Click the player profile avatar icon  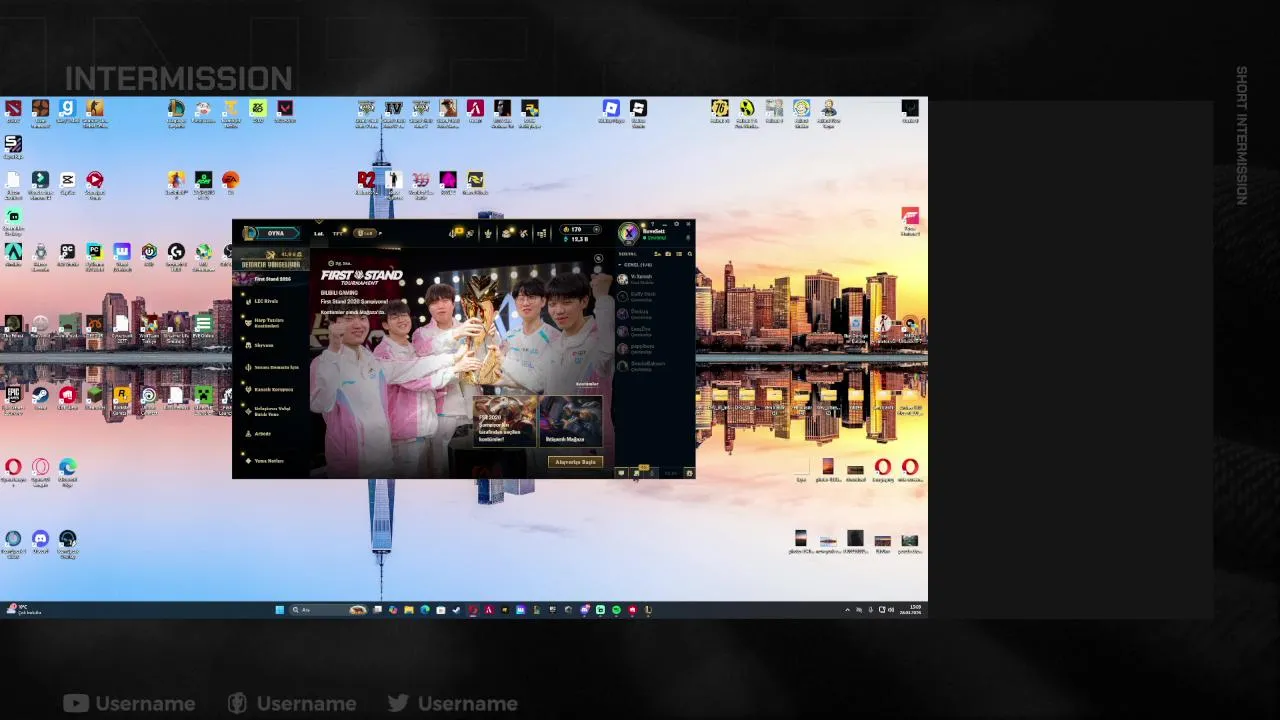pos(628,234)
